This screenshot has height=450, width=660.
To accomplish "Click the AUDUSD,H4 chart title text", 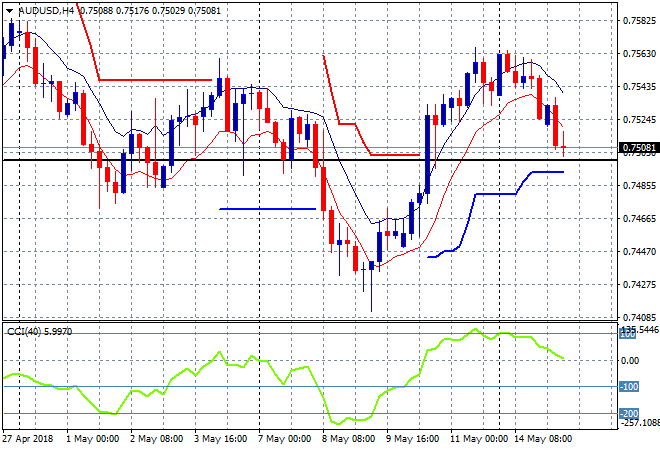I will coord(46,11).
